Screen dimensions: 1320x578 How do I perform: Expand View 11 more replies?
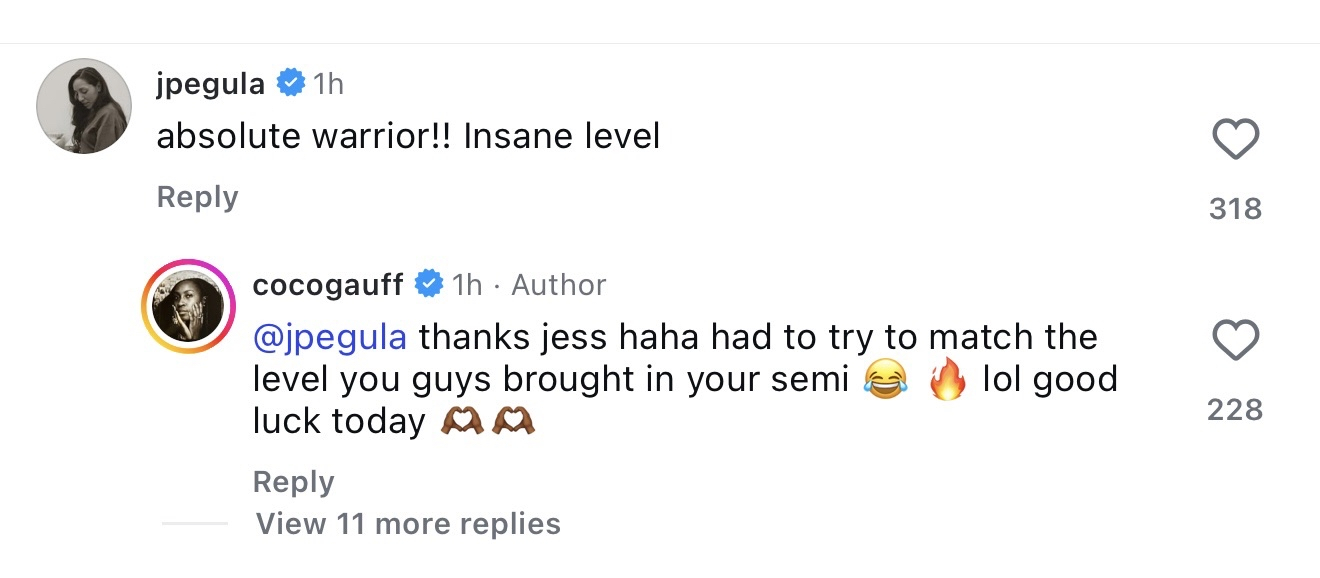408,523
